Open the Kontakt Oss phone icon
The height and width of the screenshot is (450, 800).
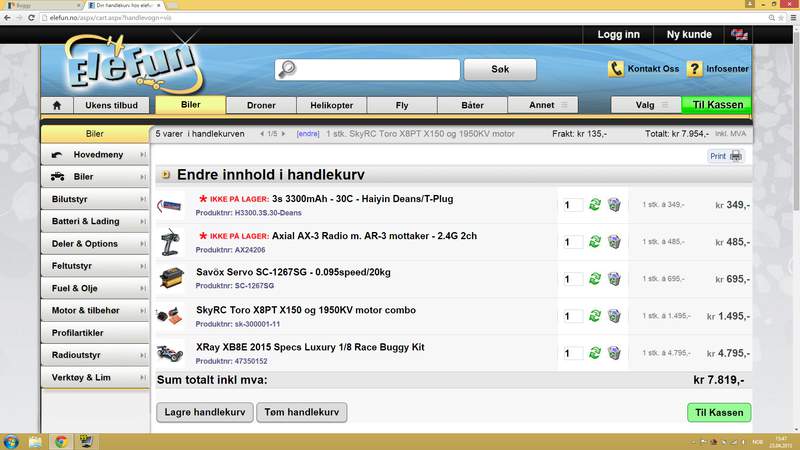pyautogui.click(x=617, y=69)
